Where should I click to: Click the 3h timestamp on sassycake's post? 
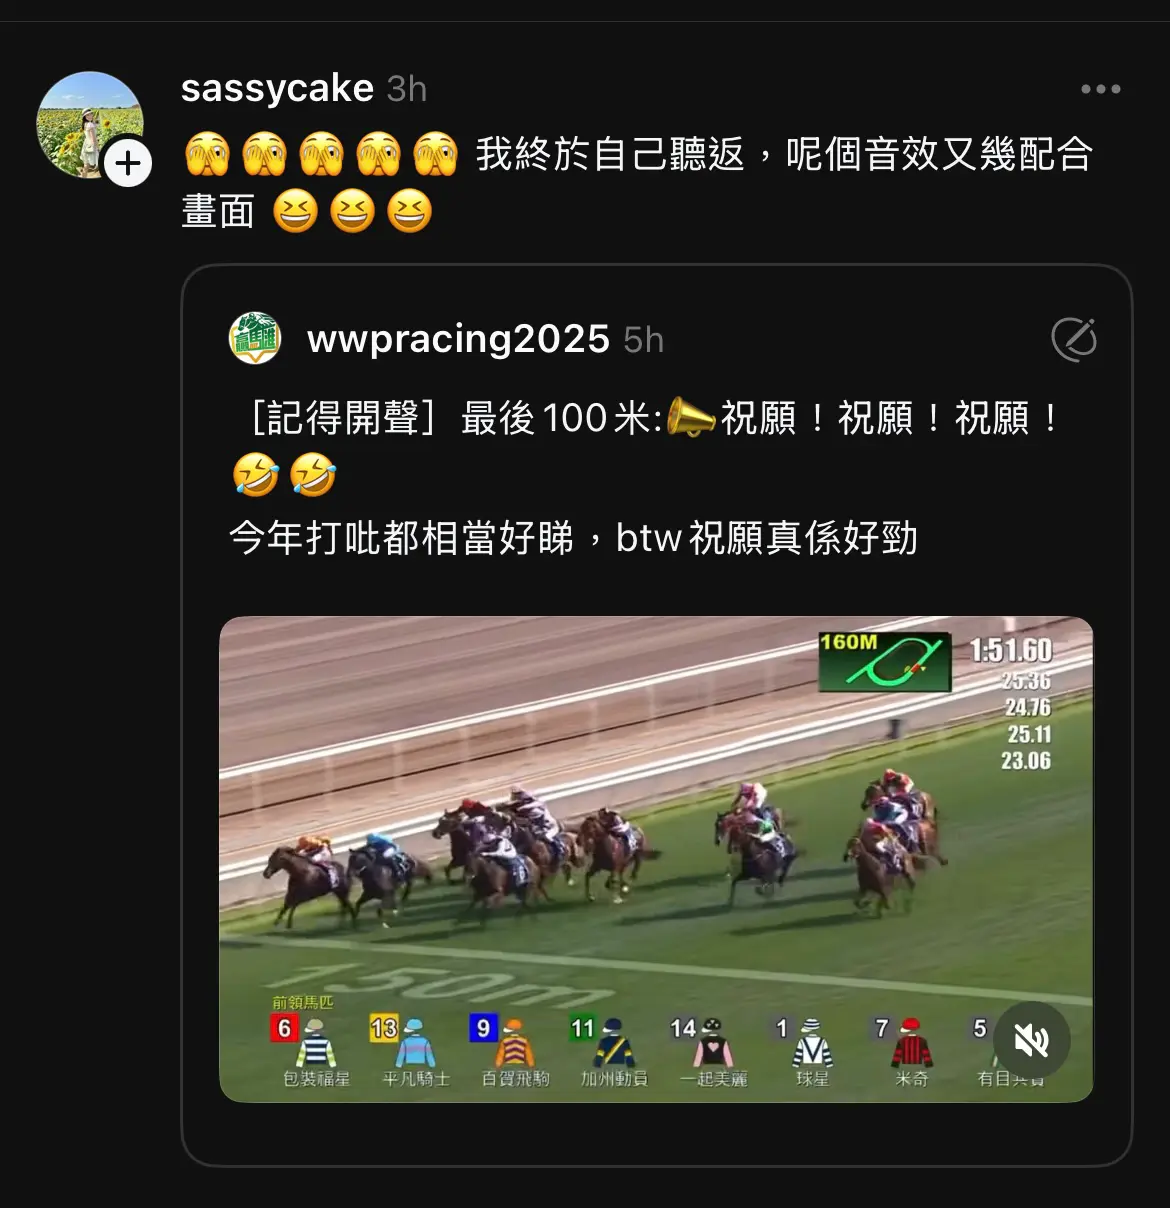tap(407, 89)
